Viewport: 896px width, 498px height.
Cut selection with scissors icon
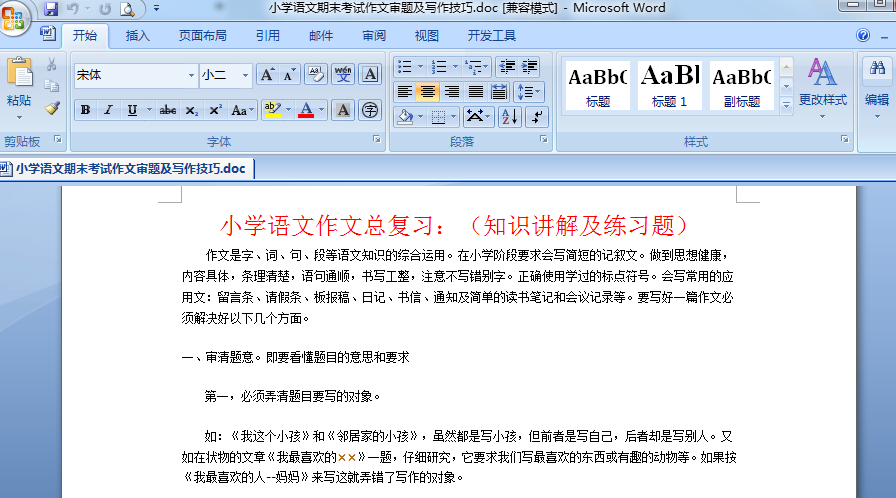[x=51, y=64]
